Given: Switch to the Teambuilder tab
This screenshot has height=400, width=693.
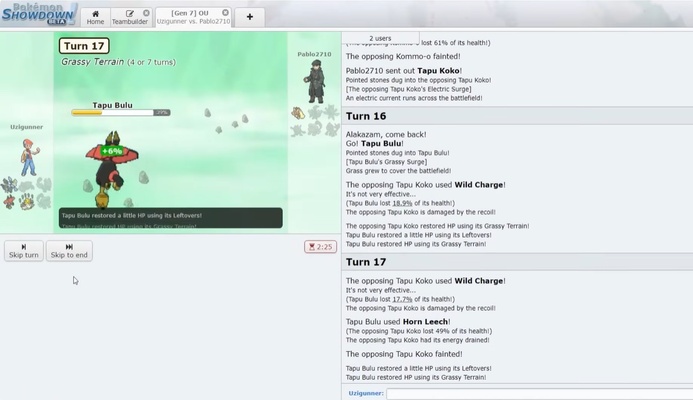Looking at the screenshot, I should click(x=130, y=17).
